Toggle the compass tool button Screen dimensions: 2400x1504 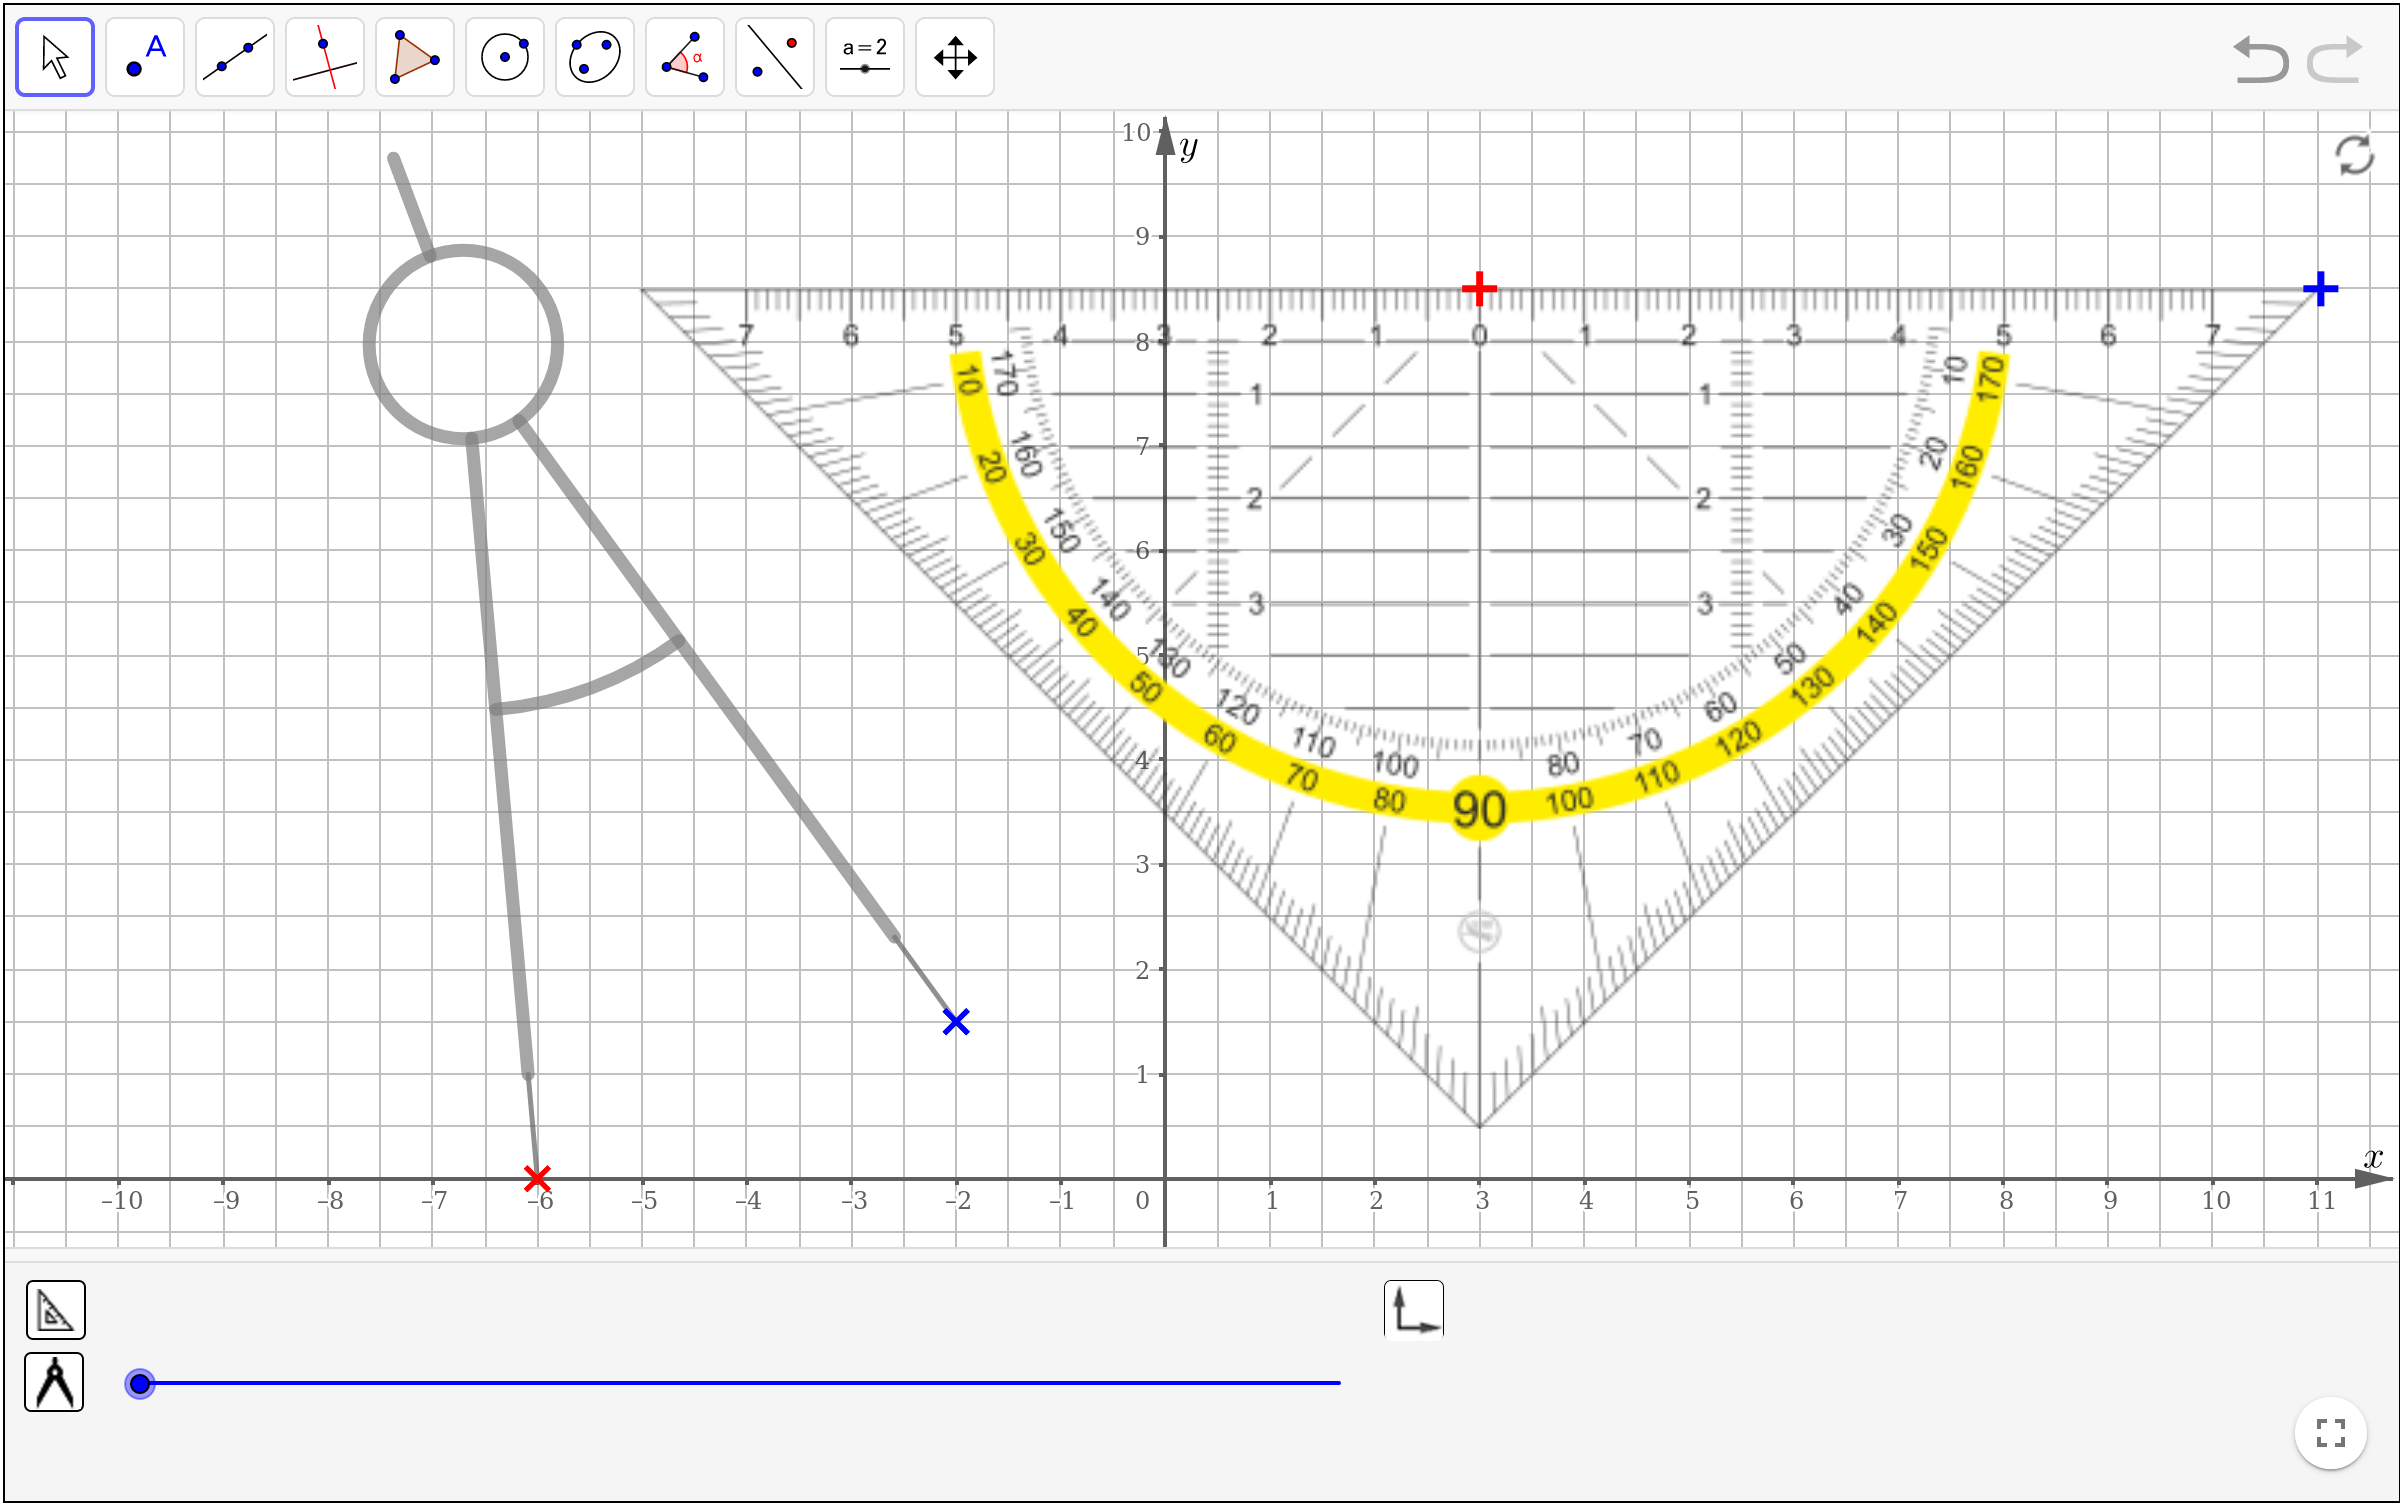pos(55,1382)
